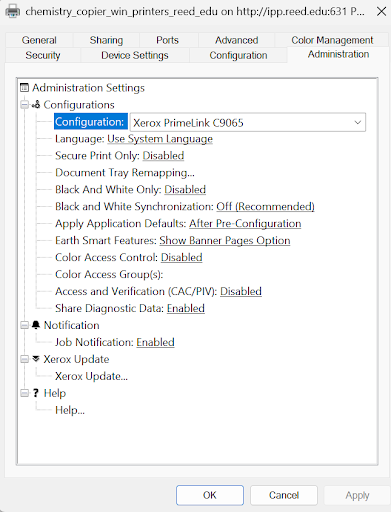Select the Administration Settings root label
This screenshot has height=512, width=391.
pos(88,88)
